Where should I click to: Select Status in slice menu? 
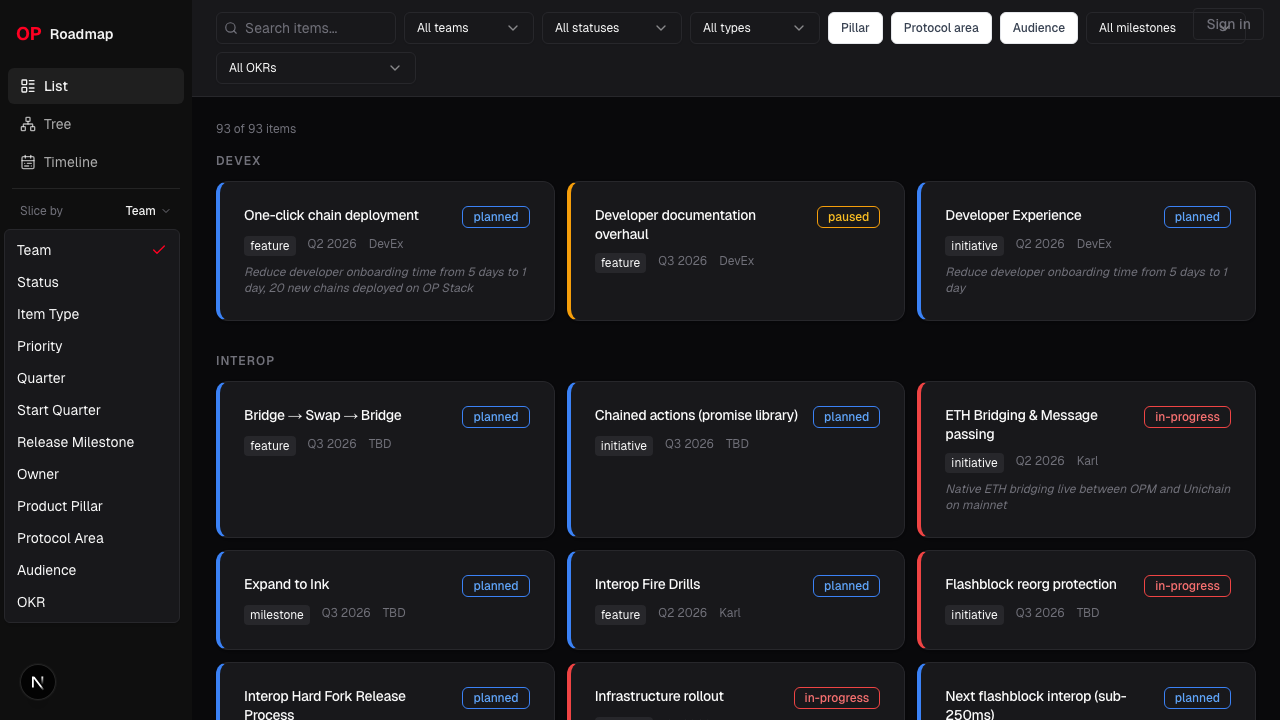tap(92, 282)
